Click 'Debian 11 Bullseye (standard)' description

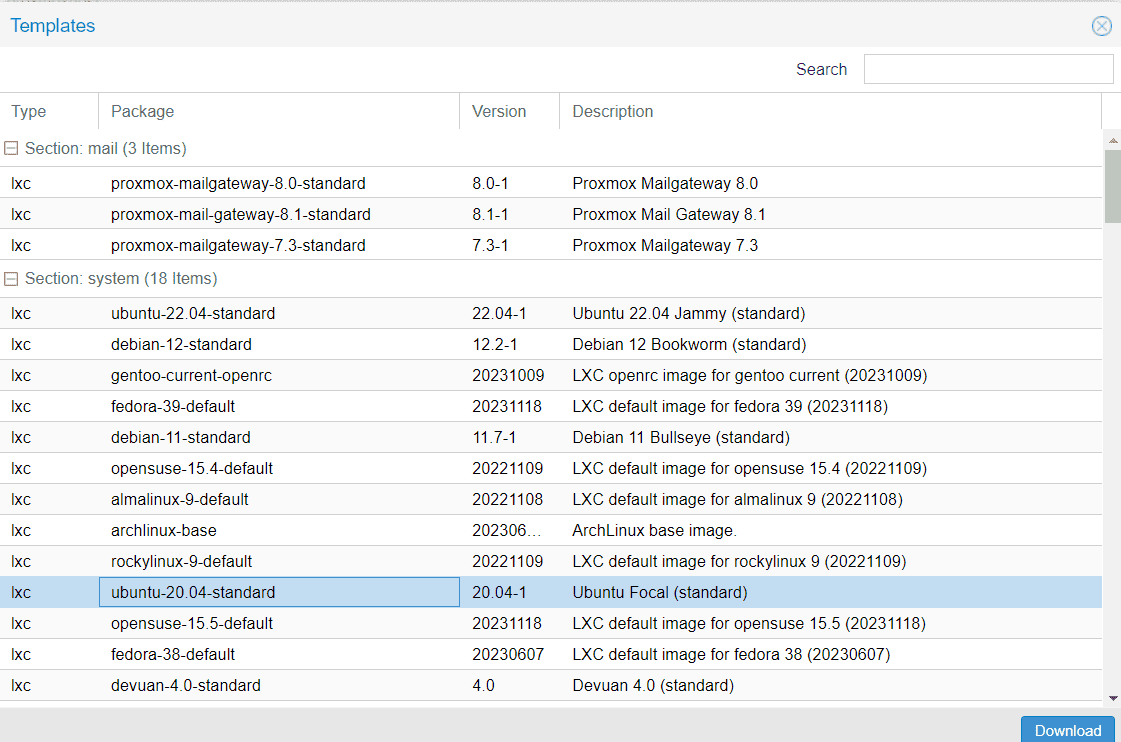tap(681, 437)
